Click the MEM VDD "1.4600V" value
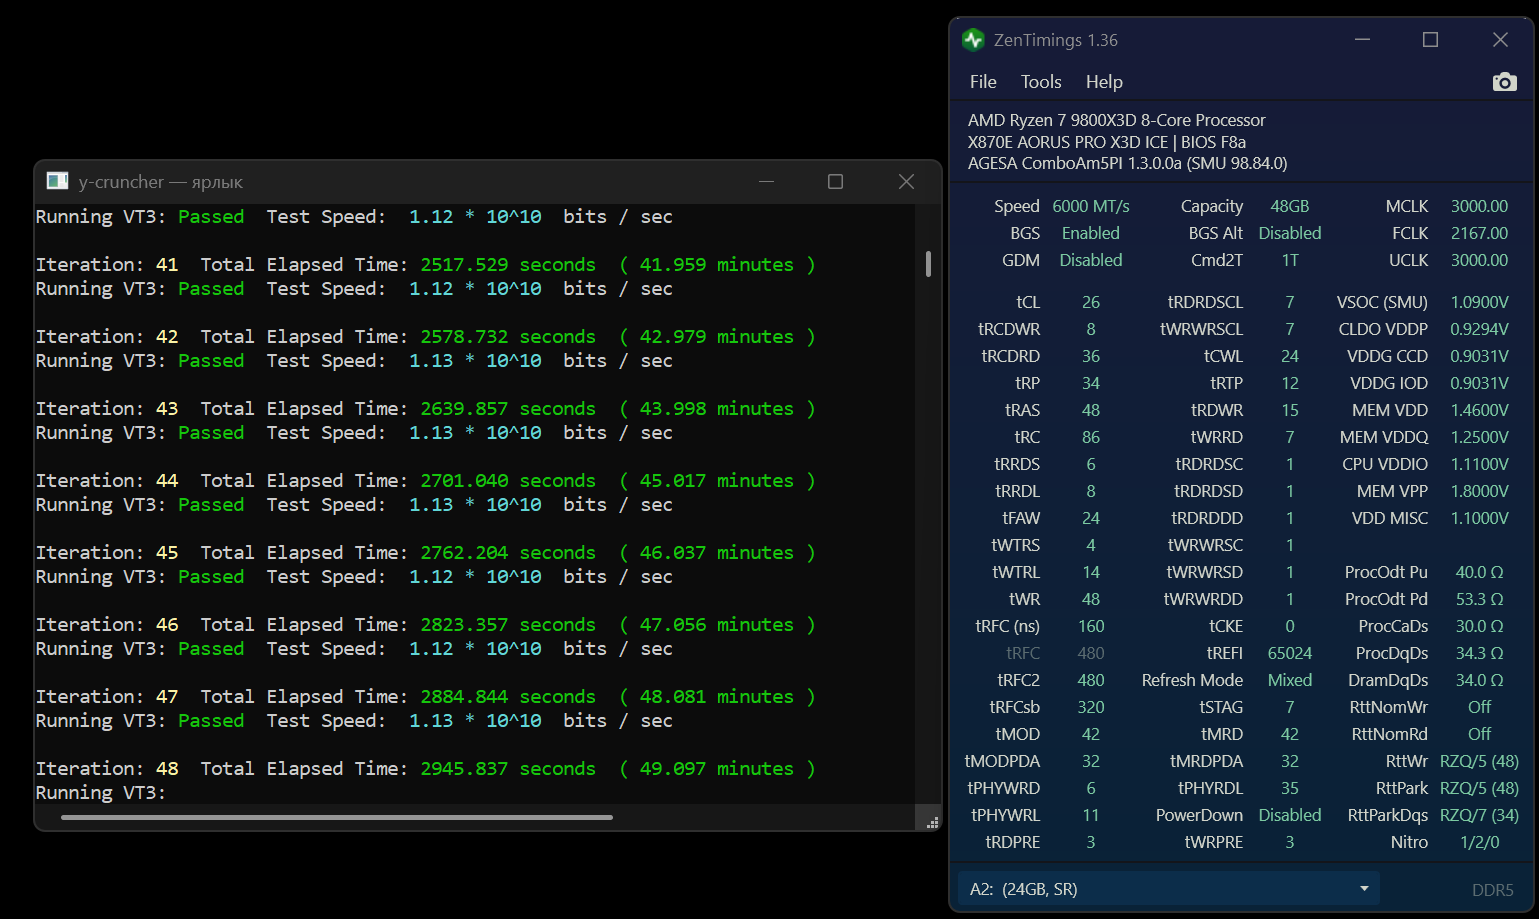Image resolution: width=1539 pixels, height=919 pixels. (1479, 410)
